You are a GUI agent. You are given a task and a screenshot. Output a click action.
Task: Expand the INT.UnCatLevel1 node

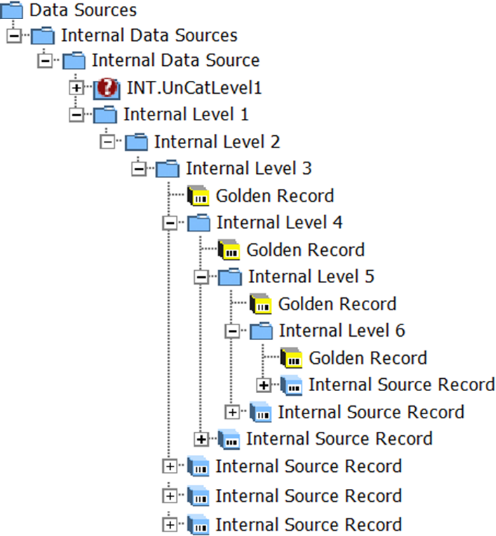77,88
